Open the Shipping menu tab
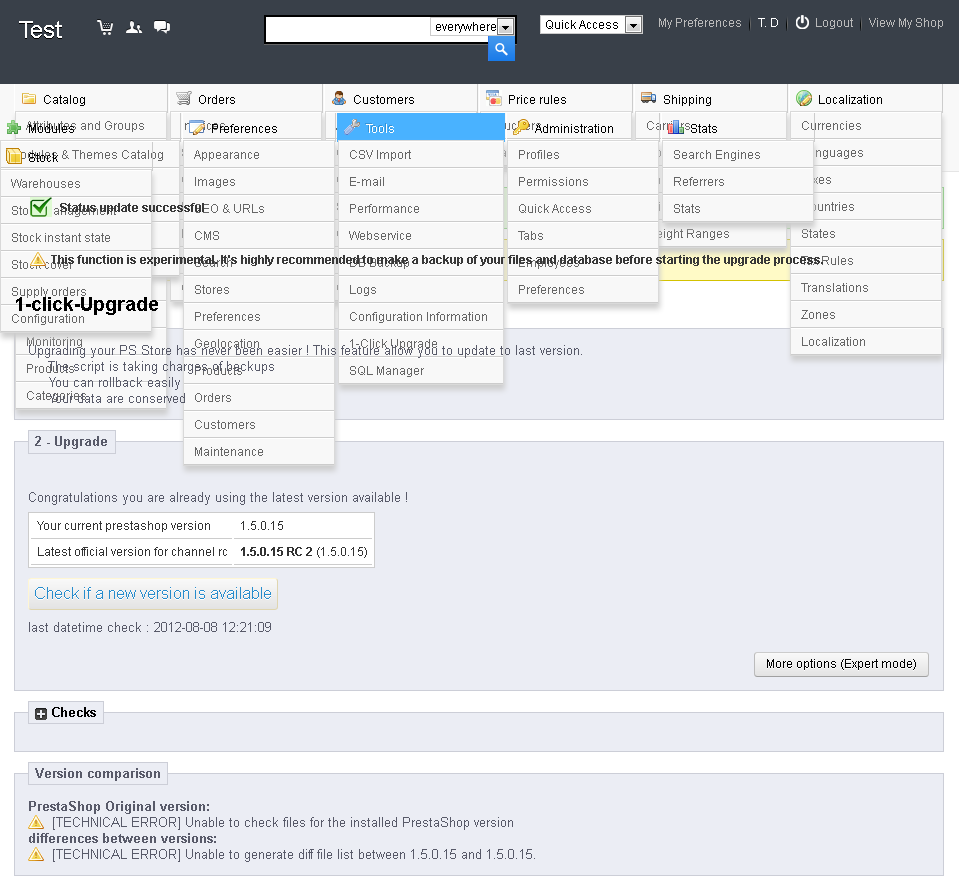The image size is (959, 883). coord(711,99)
